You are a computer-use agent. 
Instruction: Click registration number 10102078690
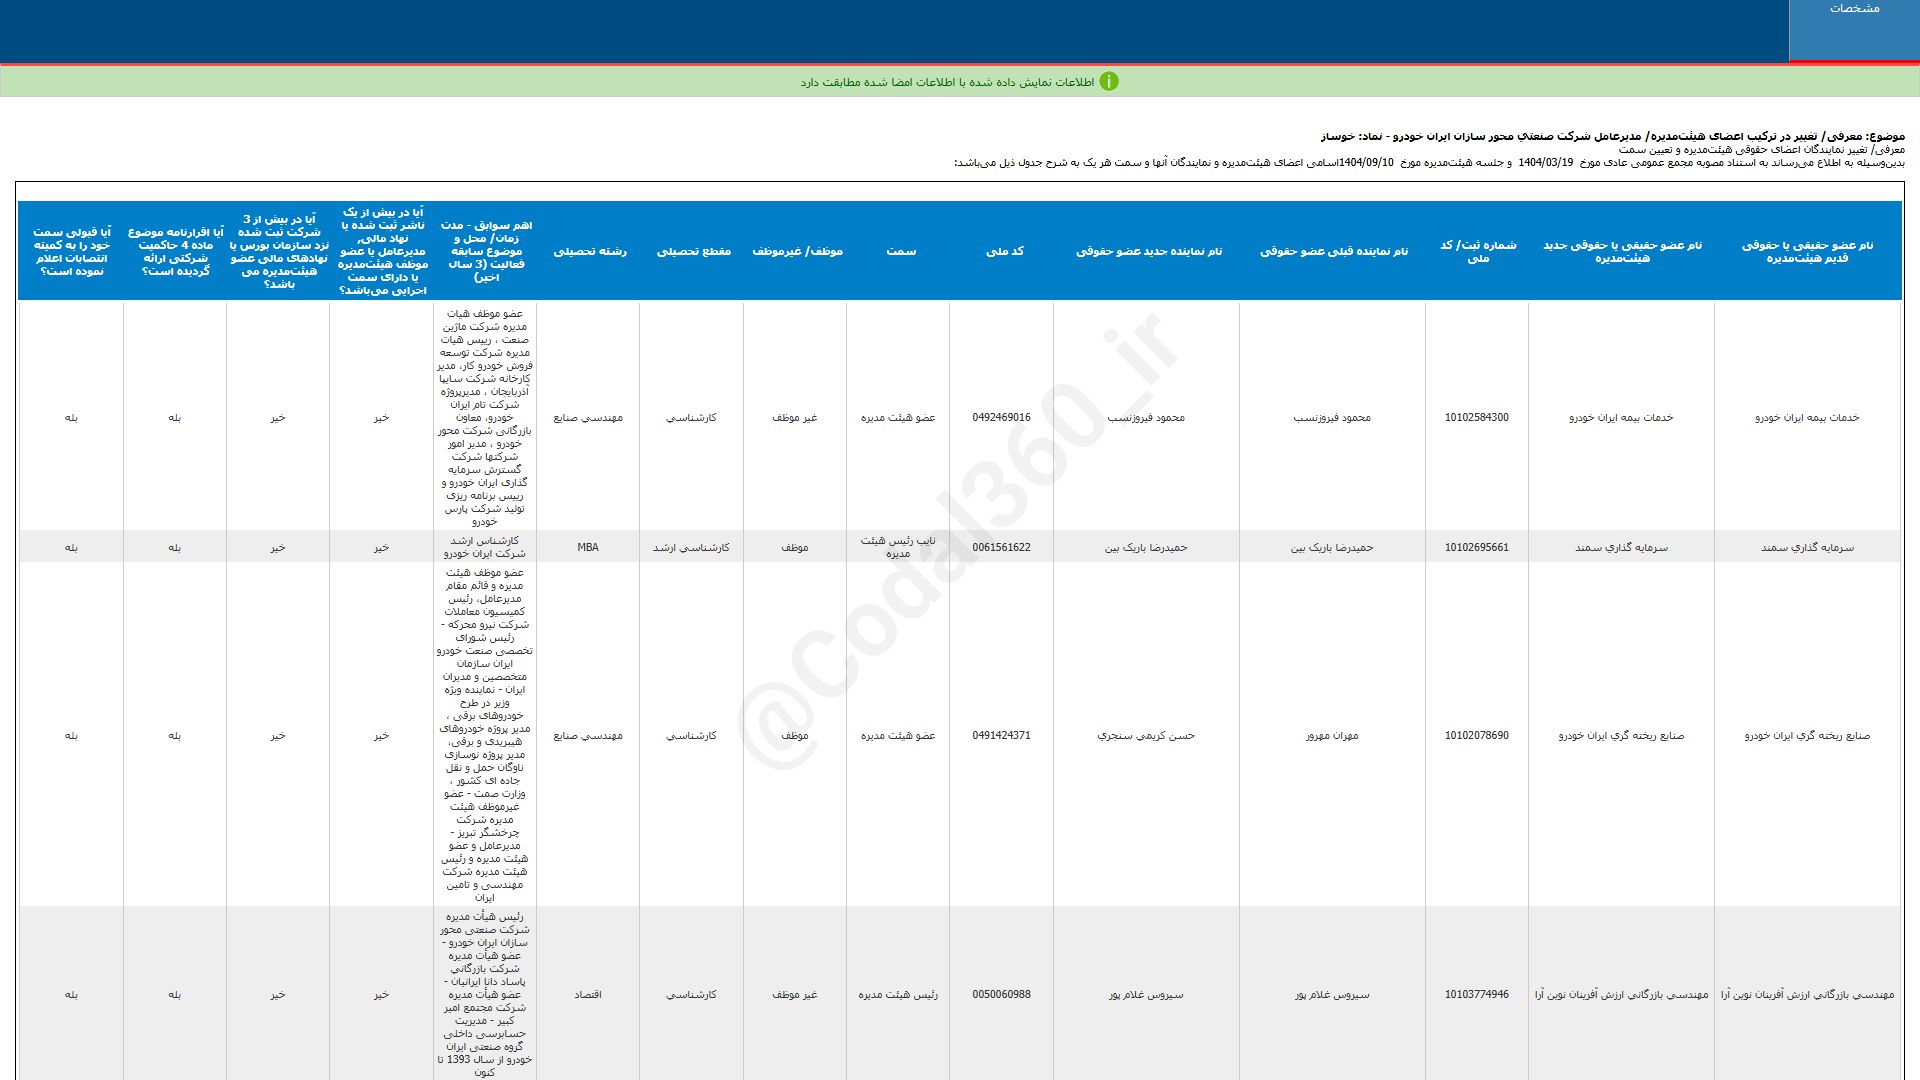(1476, 735)
